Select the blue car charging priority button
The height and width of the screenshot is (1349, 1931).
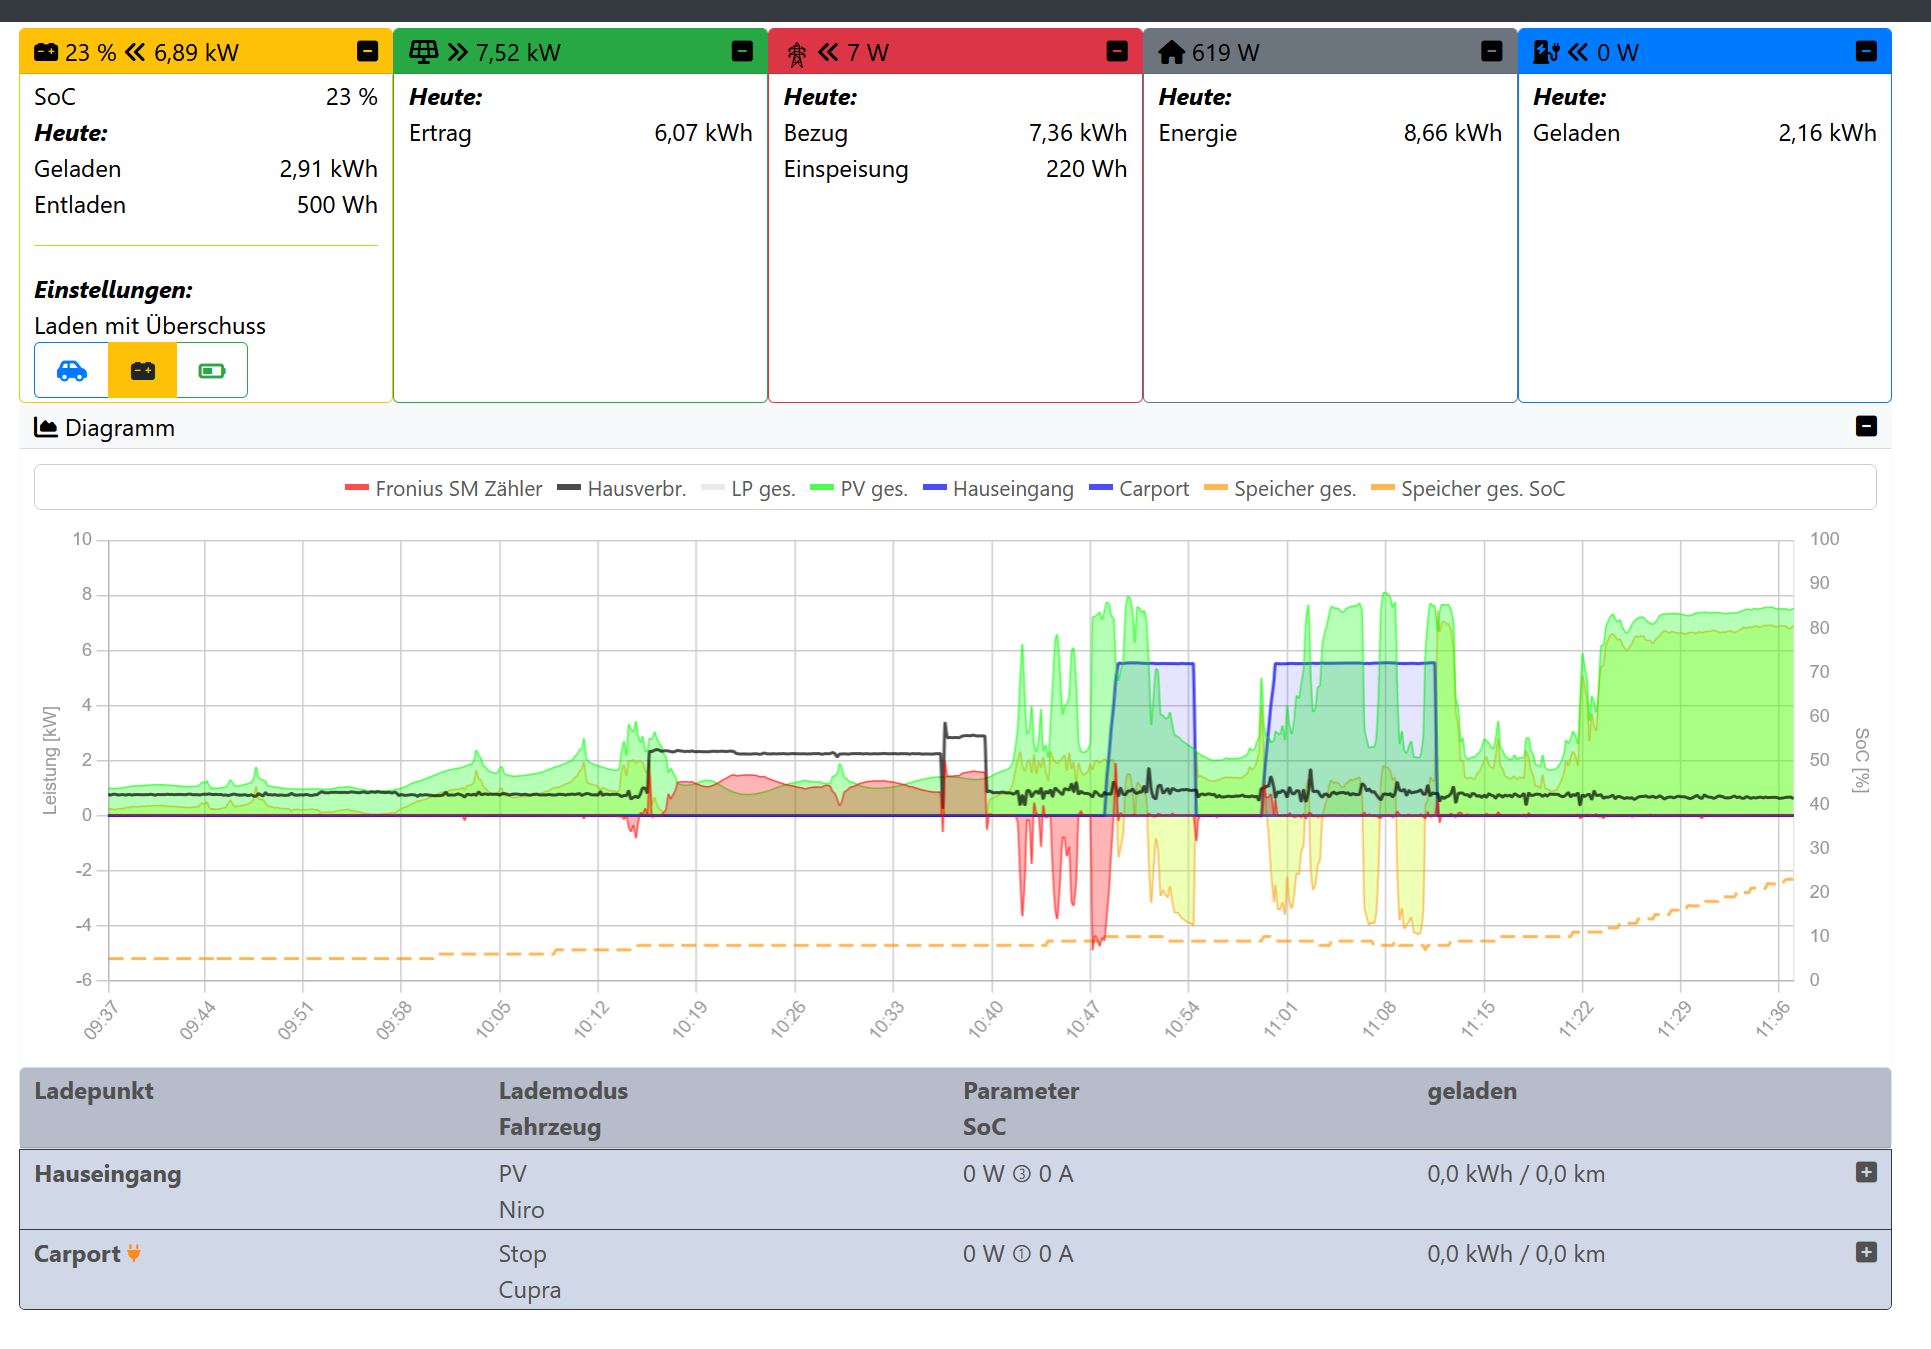(72, 371)
